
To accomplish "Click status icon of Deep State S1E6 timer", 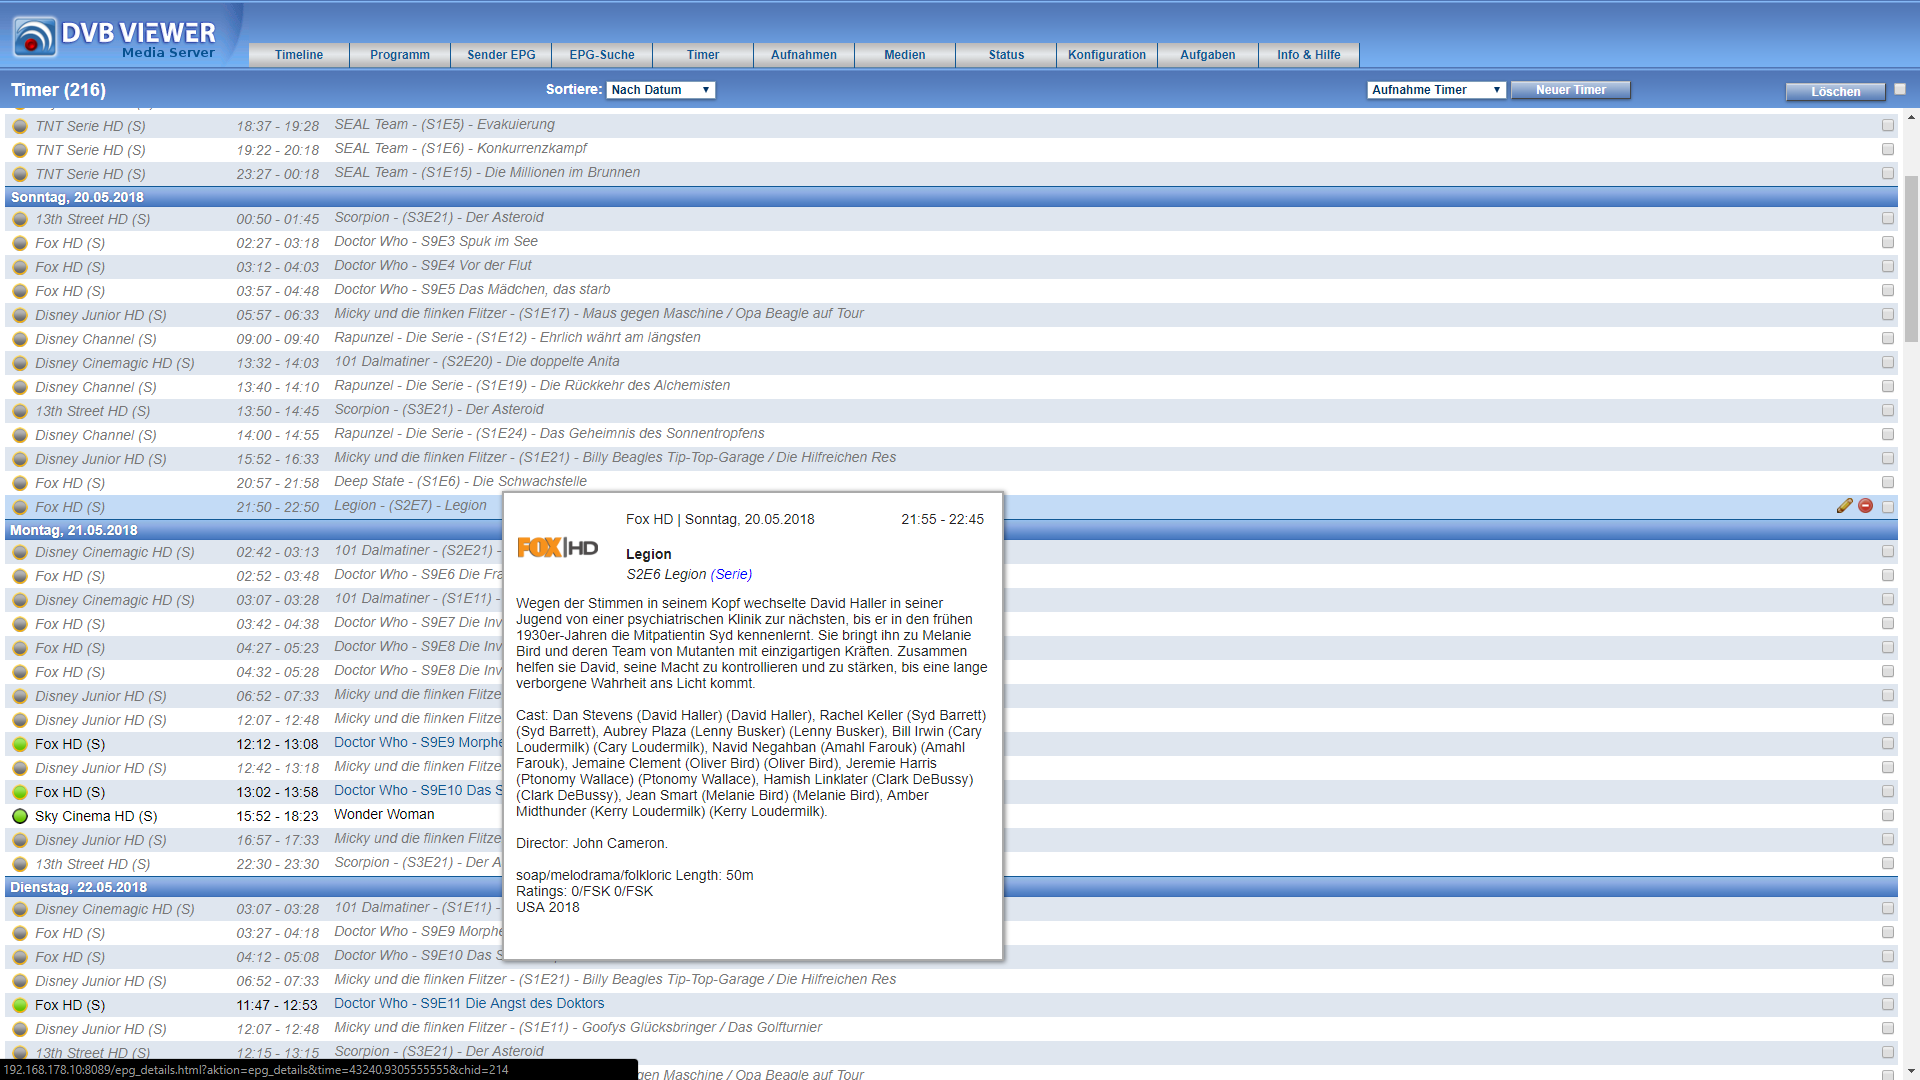I will 20,483.
